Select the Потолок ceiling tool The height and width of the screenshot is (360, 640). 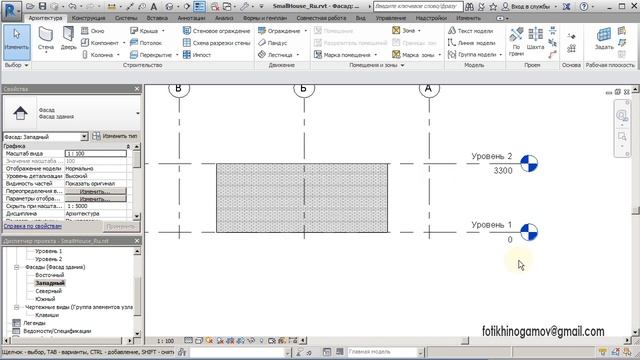pyautogui.click(x=146, y=42)
